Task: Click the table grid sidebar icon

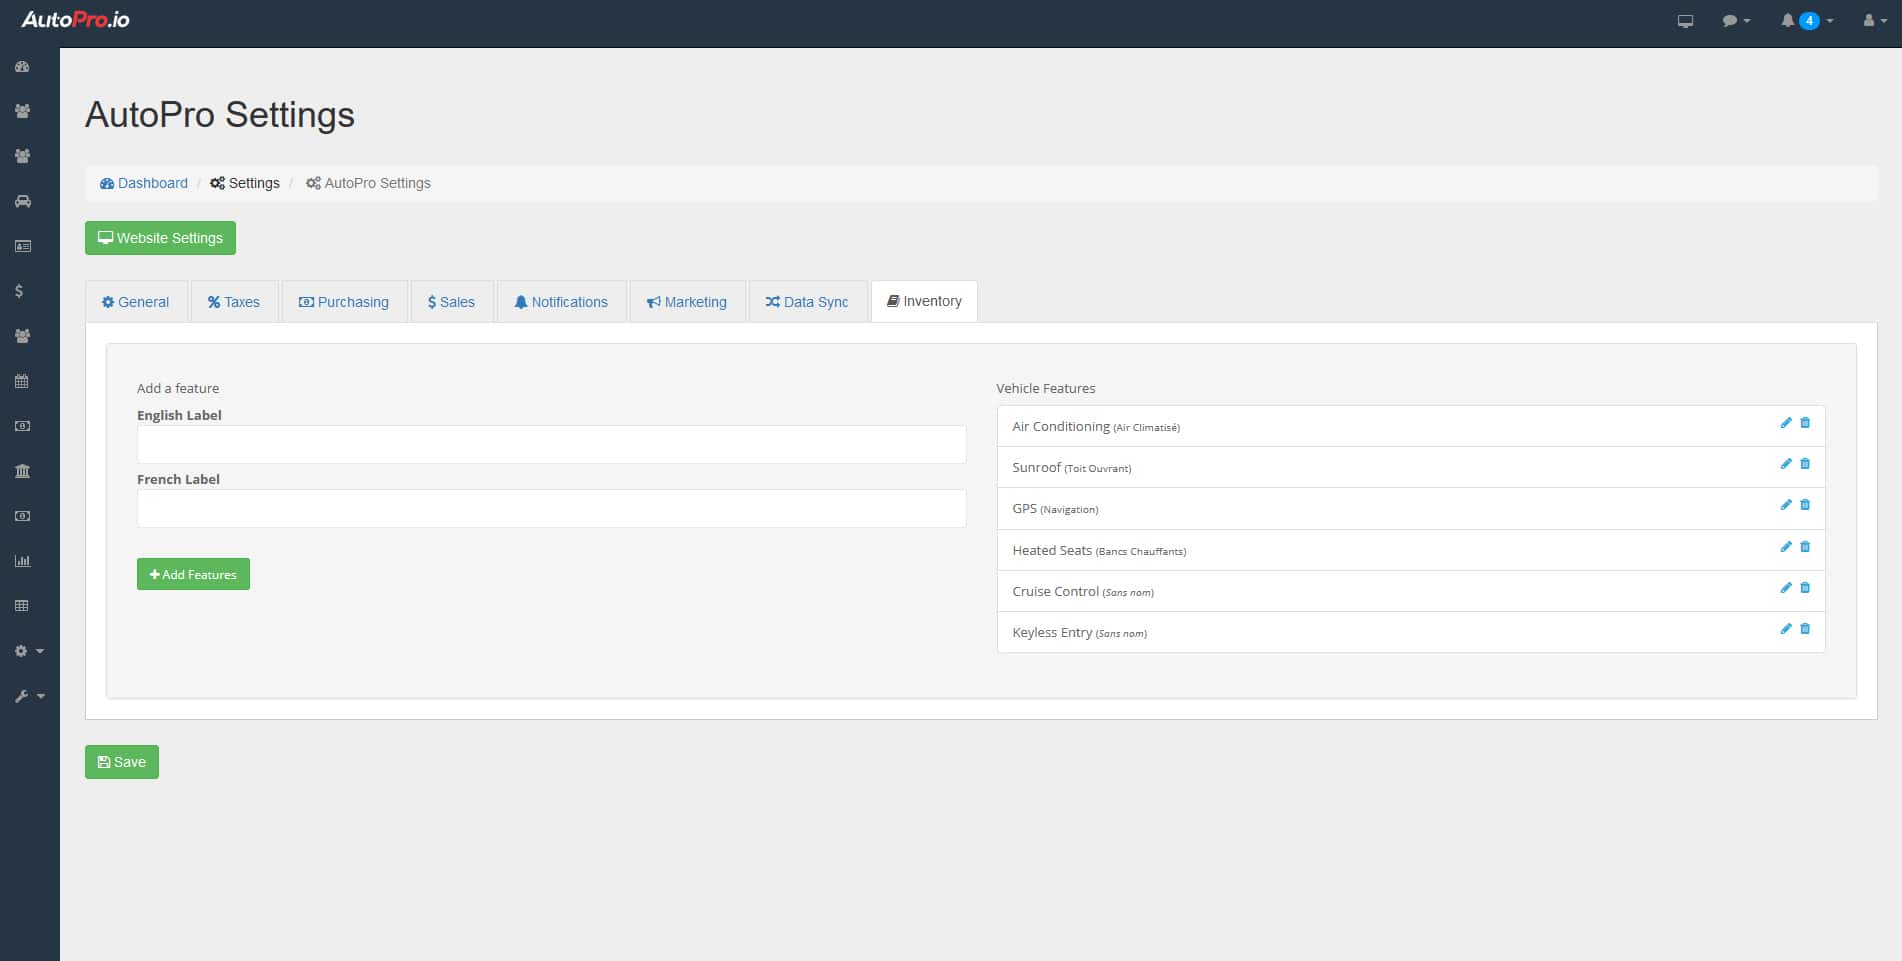Action: tap(22, 606)
